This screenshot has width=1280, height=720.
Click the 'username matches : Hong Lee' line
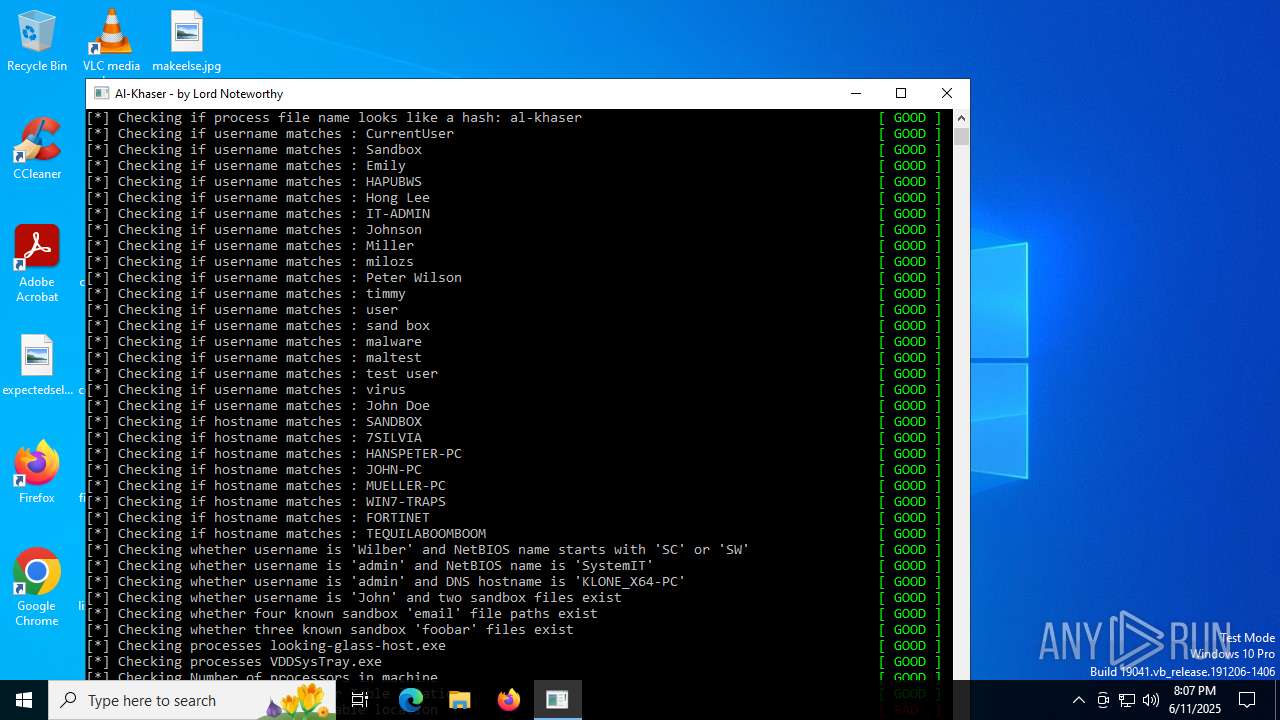tap(258, 198)
